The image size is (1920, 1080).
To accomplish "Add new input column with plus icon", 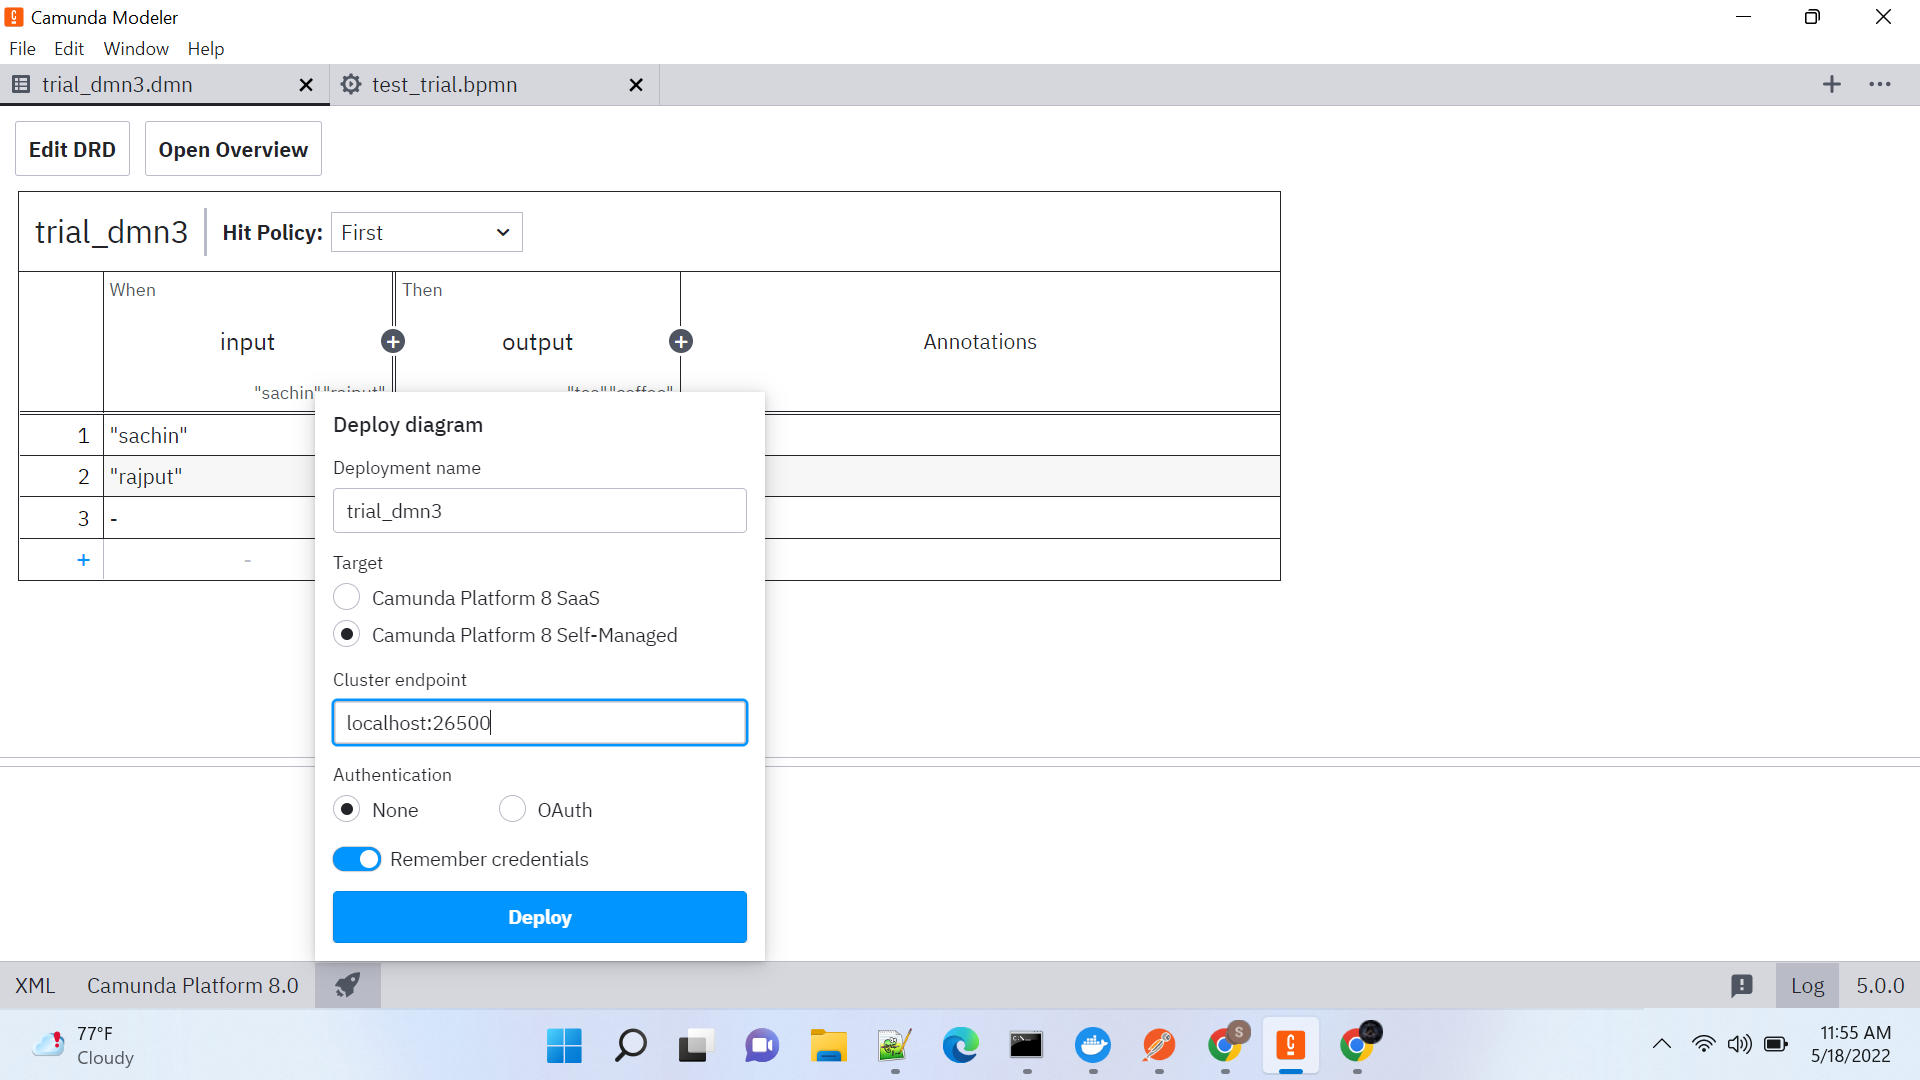I will tap(393, 342).
